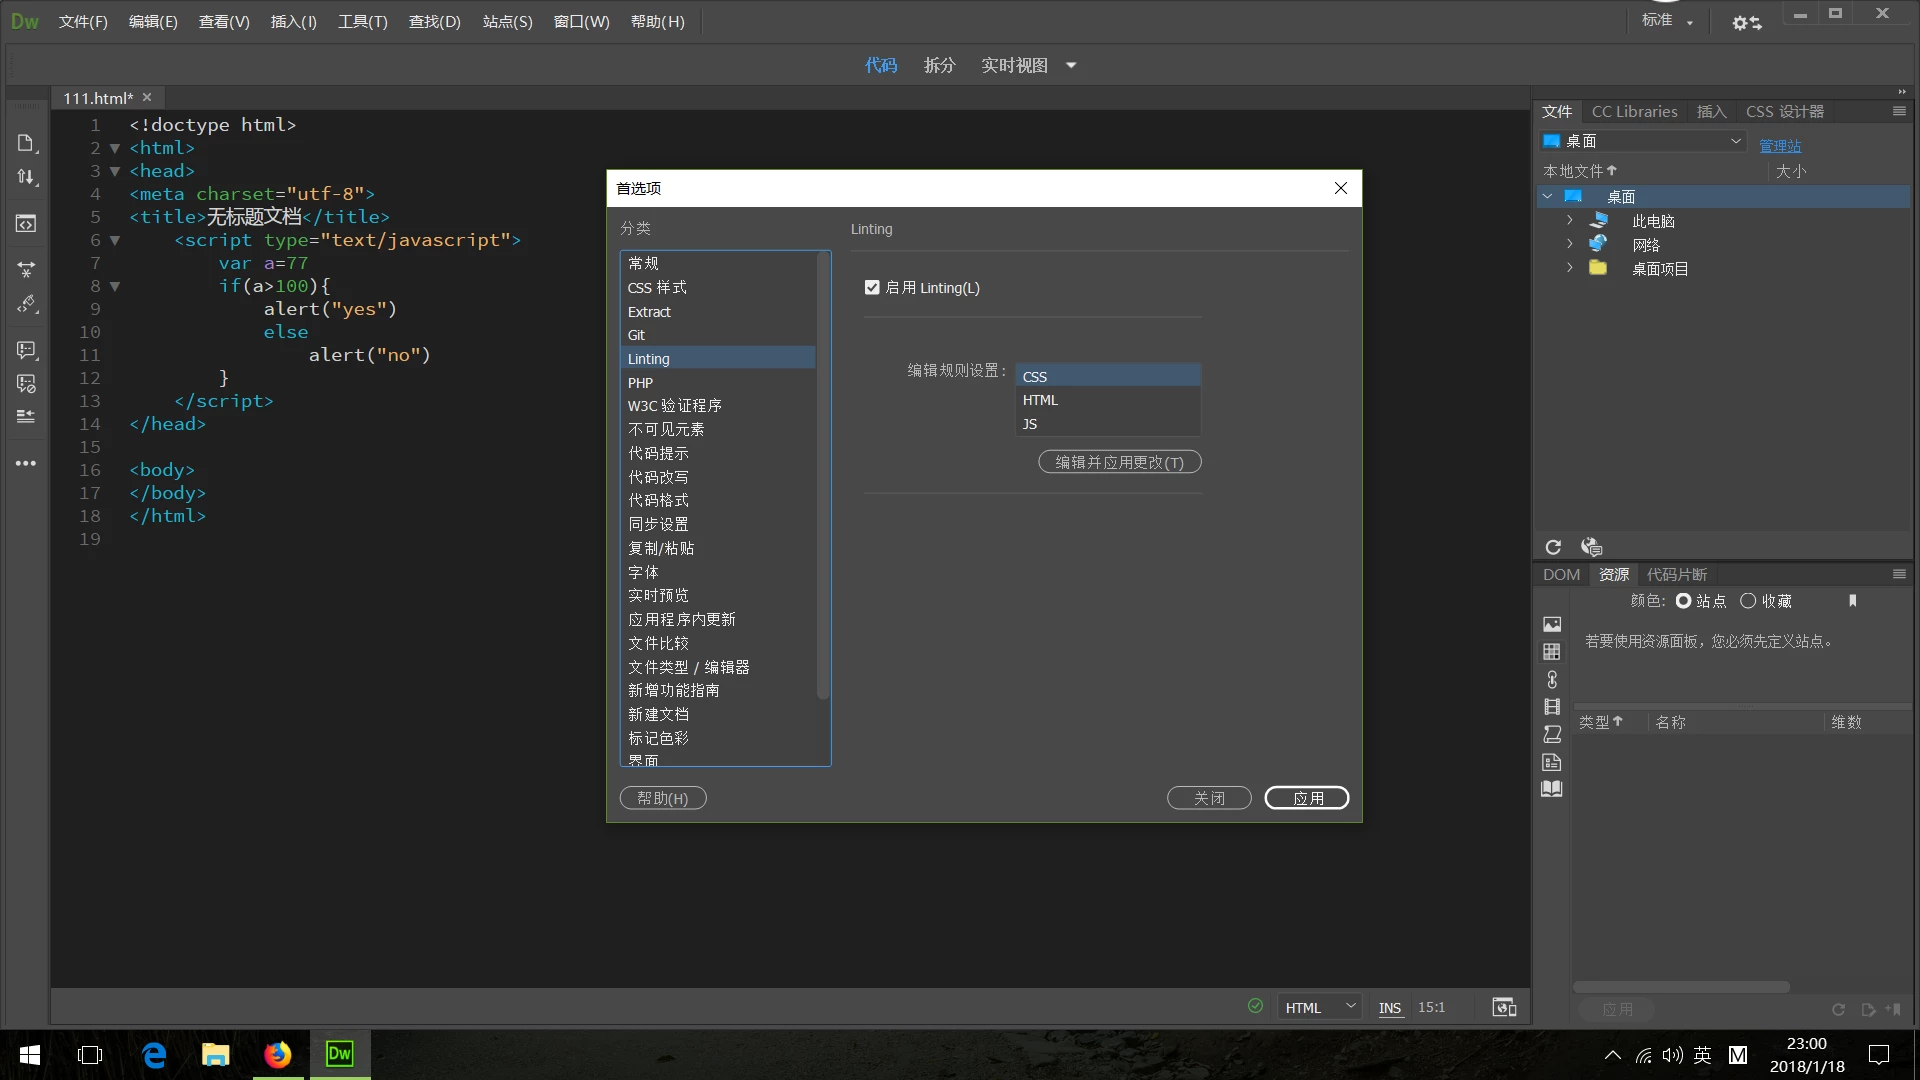Select the Images icon in the Assets panel
The width and height of the screenshot is (1920, 1080).
coord(1552,624)
